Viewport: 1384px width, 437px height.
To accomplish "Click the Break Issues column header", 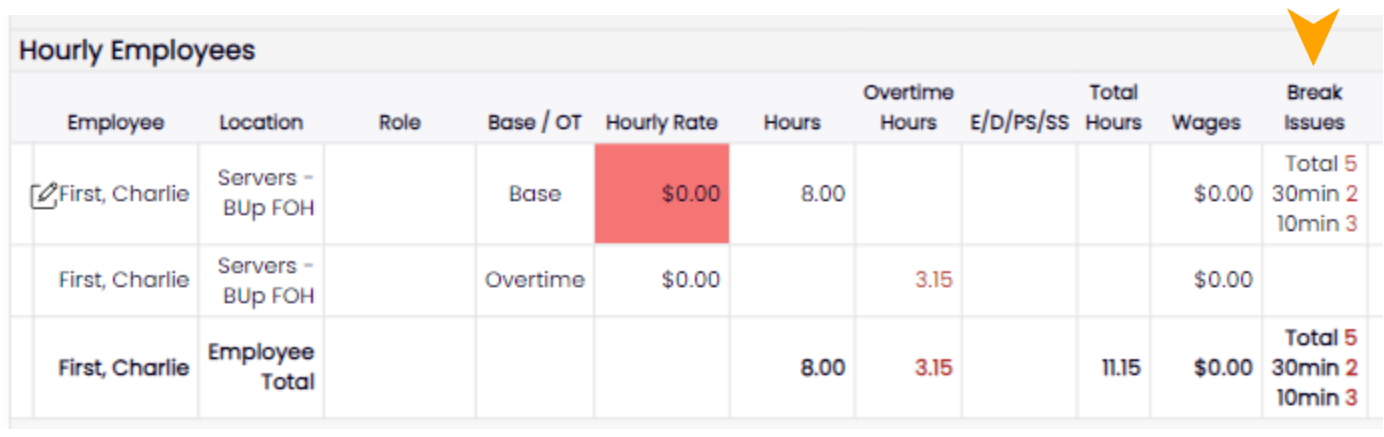I will tap(1315, 108).
